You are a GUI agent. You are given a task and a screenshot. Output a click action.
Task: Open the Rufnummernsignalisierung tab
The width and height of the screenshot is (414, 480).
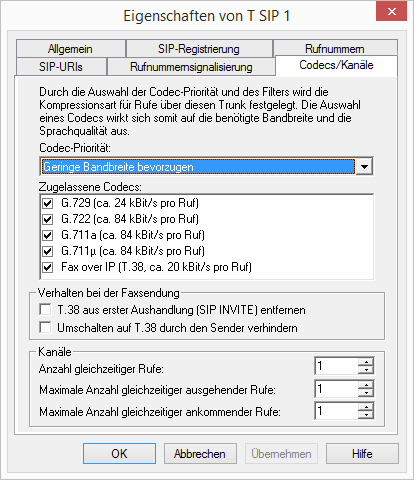click(x=191, y=67)
